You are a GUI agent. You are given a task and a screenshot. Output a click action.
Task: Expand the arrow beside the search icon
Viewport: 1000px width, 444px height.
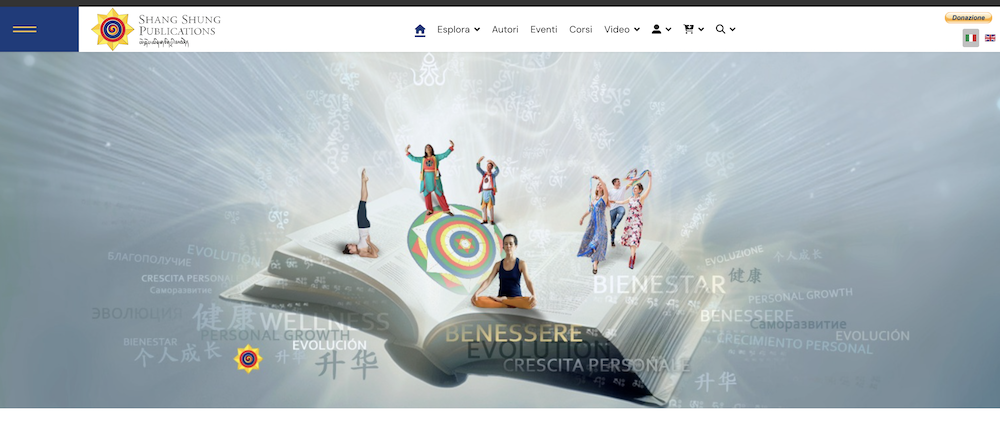733,30
